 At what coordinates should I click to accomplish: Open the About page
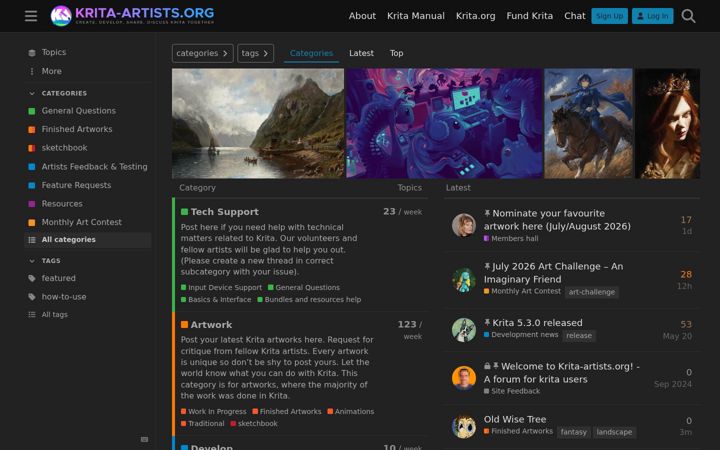(x=362, y=16)
